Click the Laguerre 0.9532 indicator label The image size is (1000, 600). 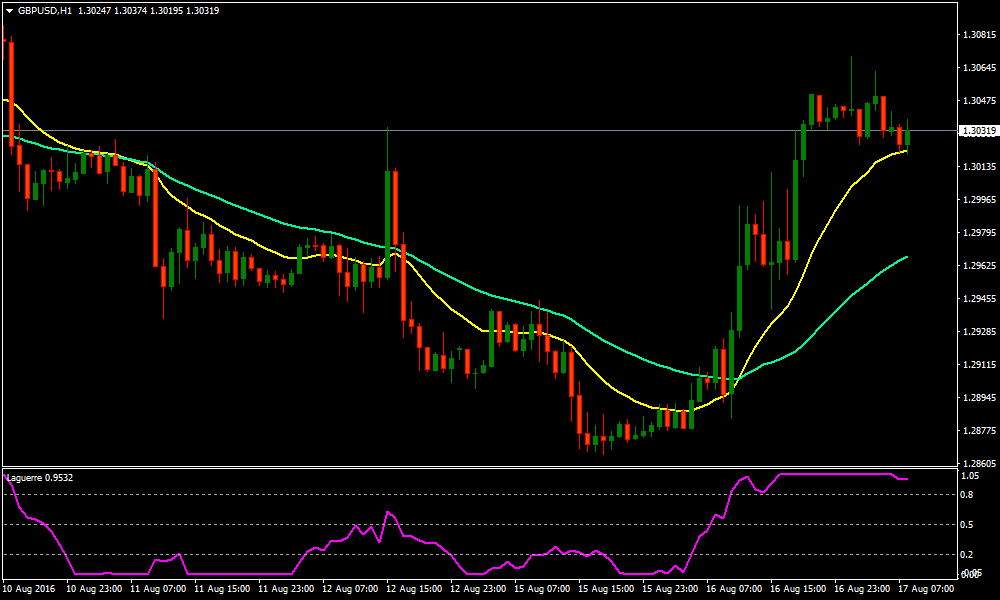point(39,478)
